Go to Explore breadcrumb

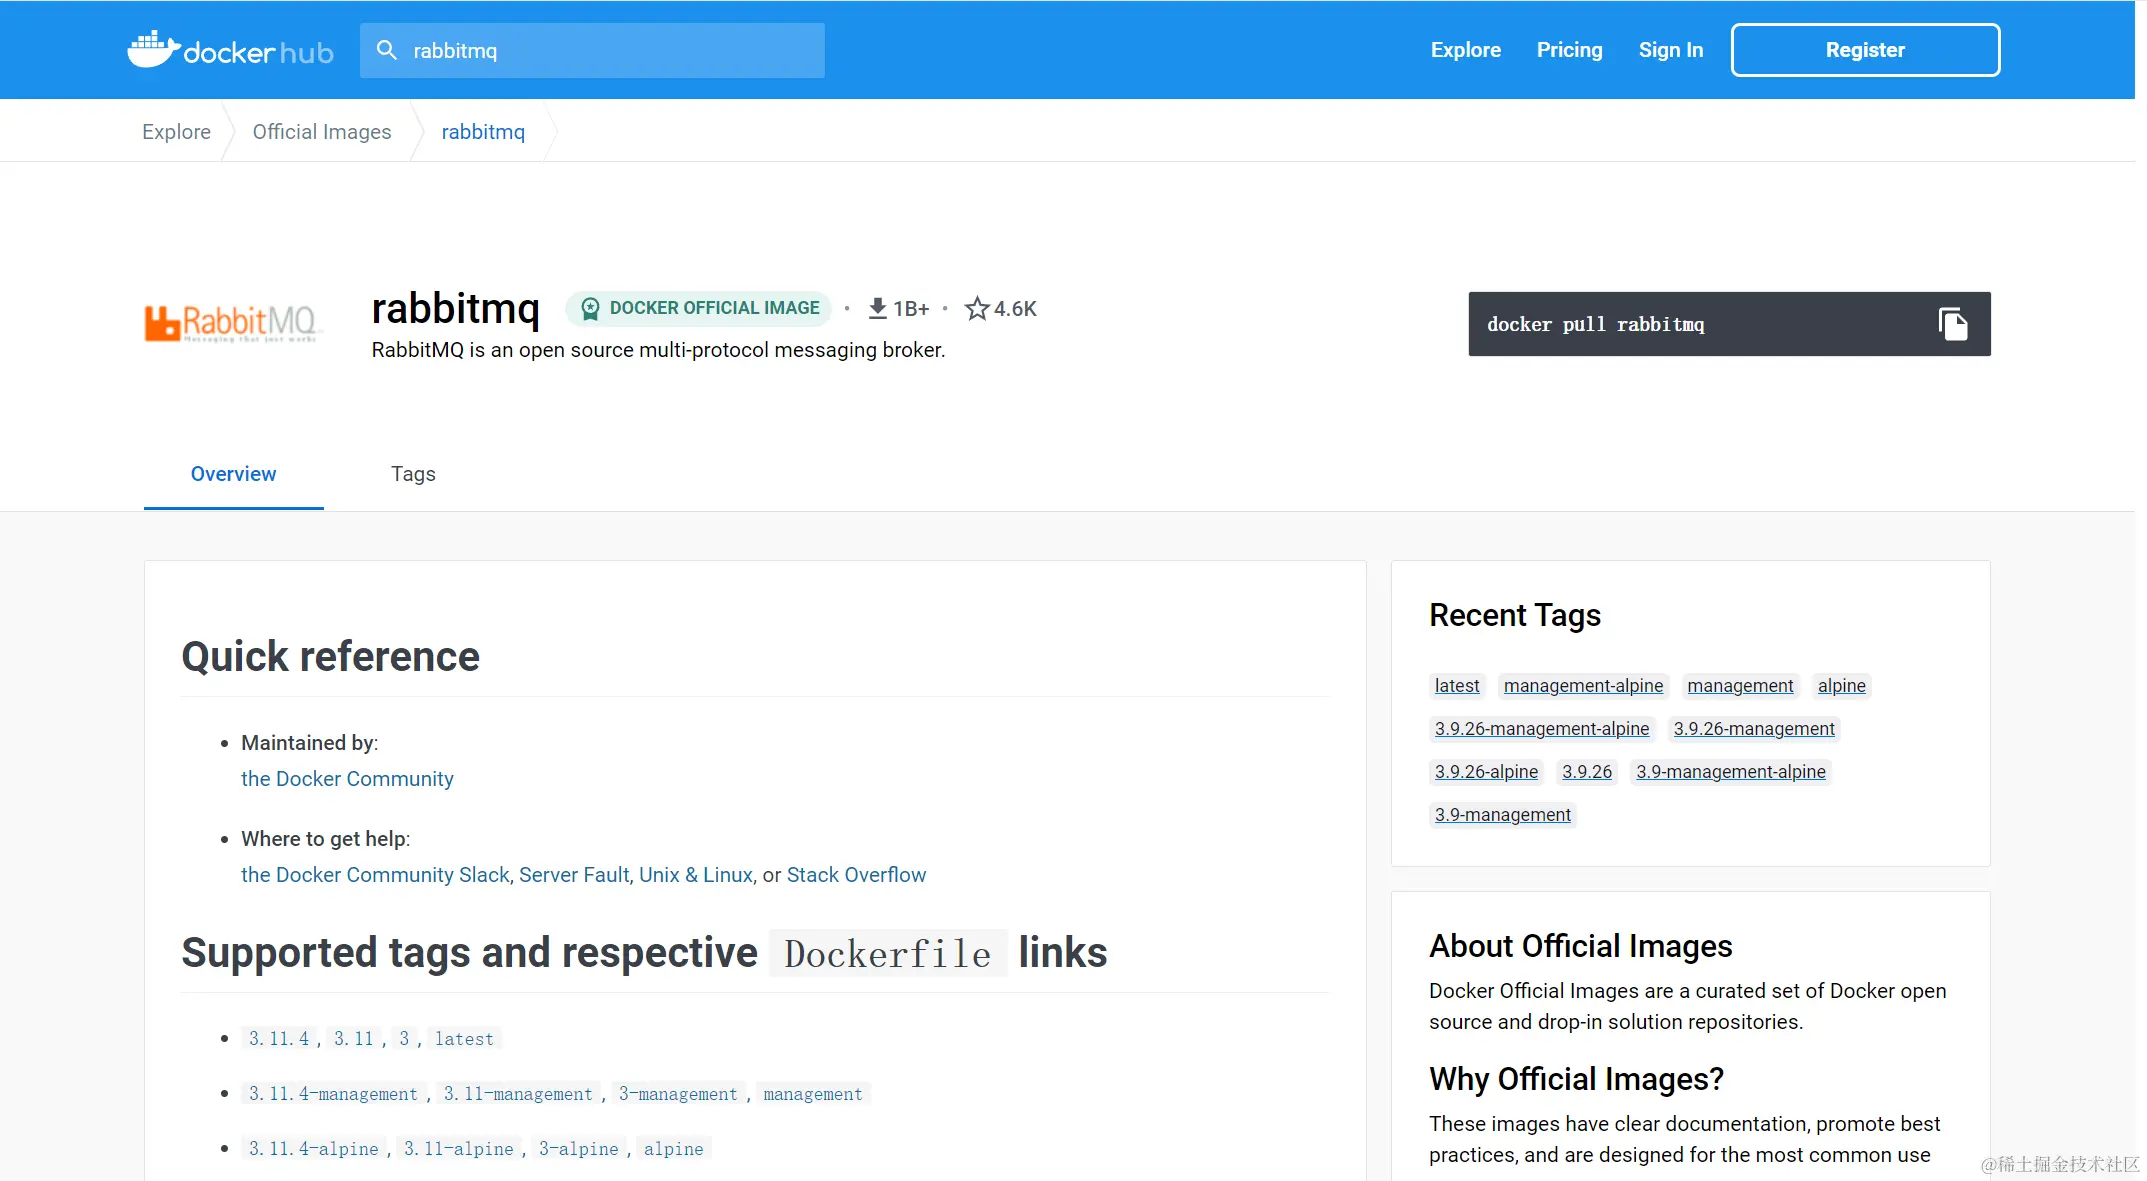pyautogui.click(x=176, y=132)
